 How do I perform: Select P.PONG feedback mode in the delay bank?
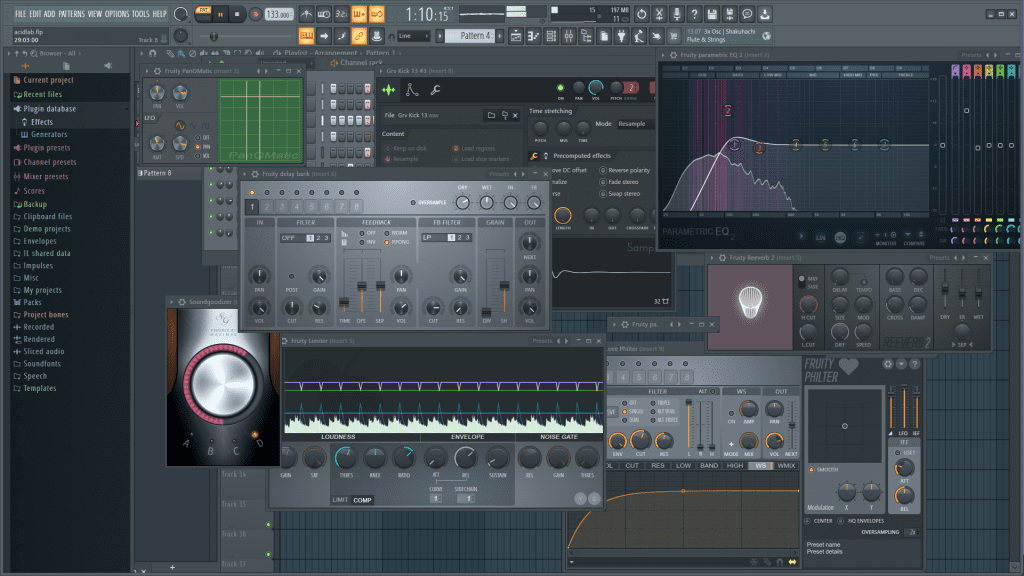pos(387,242)
